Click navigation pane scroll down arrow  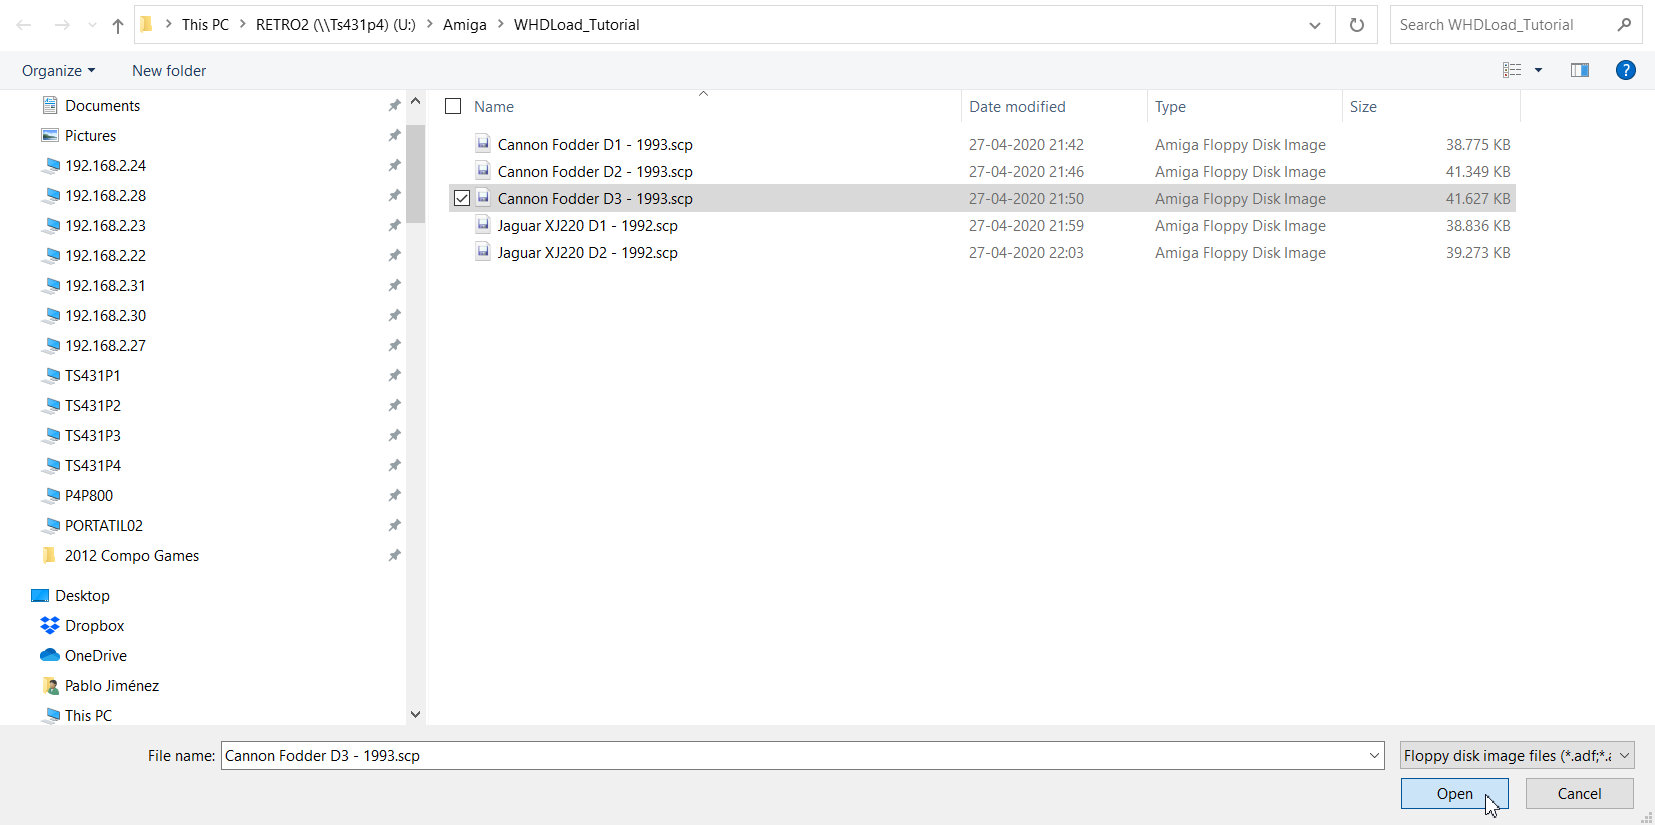(416, 714)
